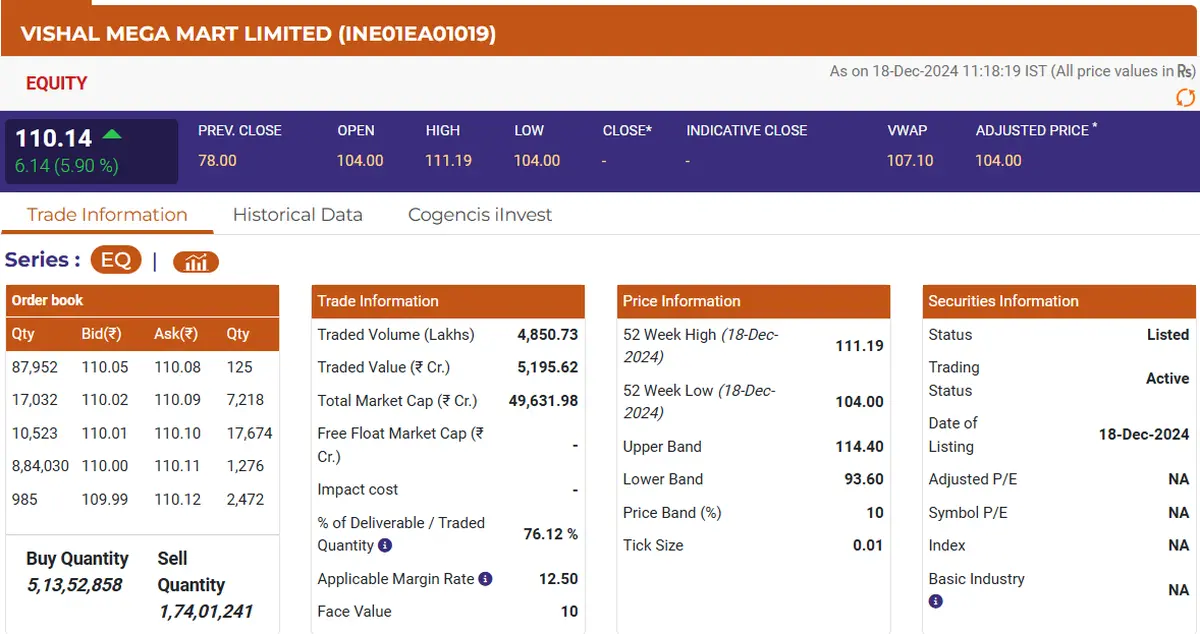Click the orange refresh icon
Screen dimensions: 1200x634
(1185, 97)
